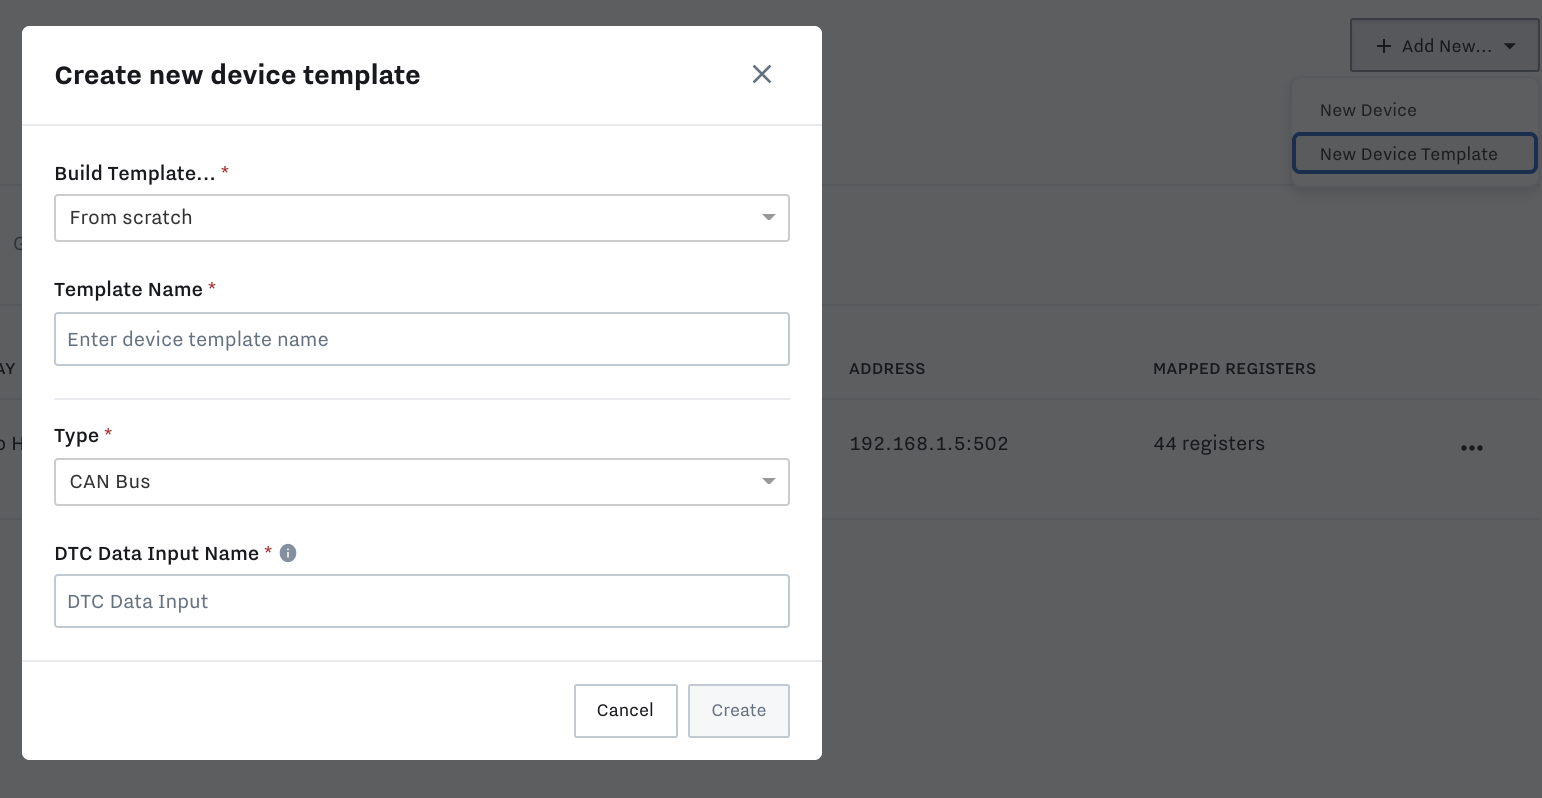
Task: Click the Cancel button
Action: (x=626, y=711)
